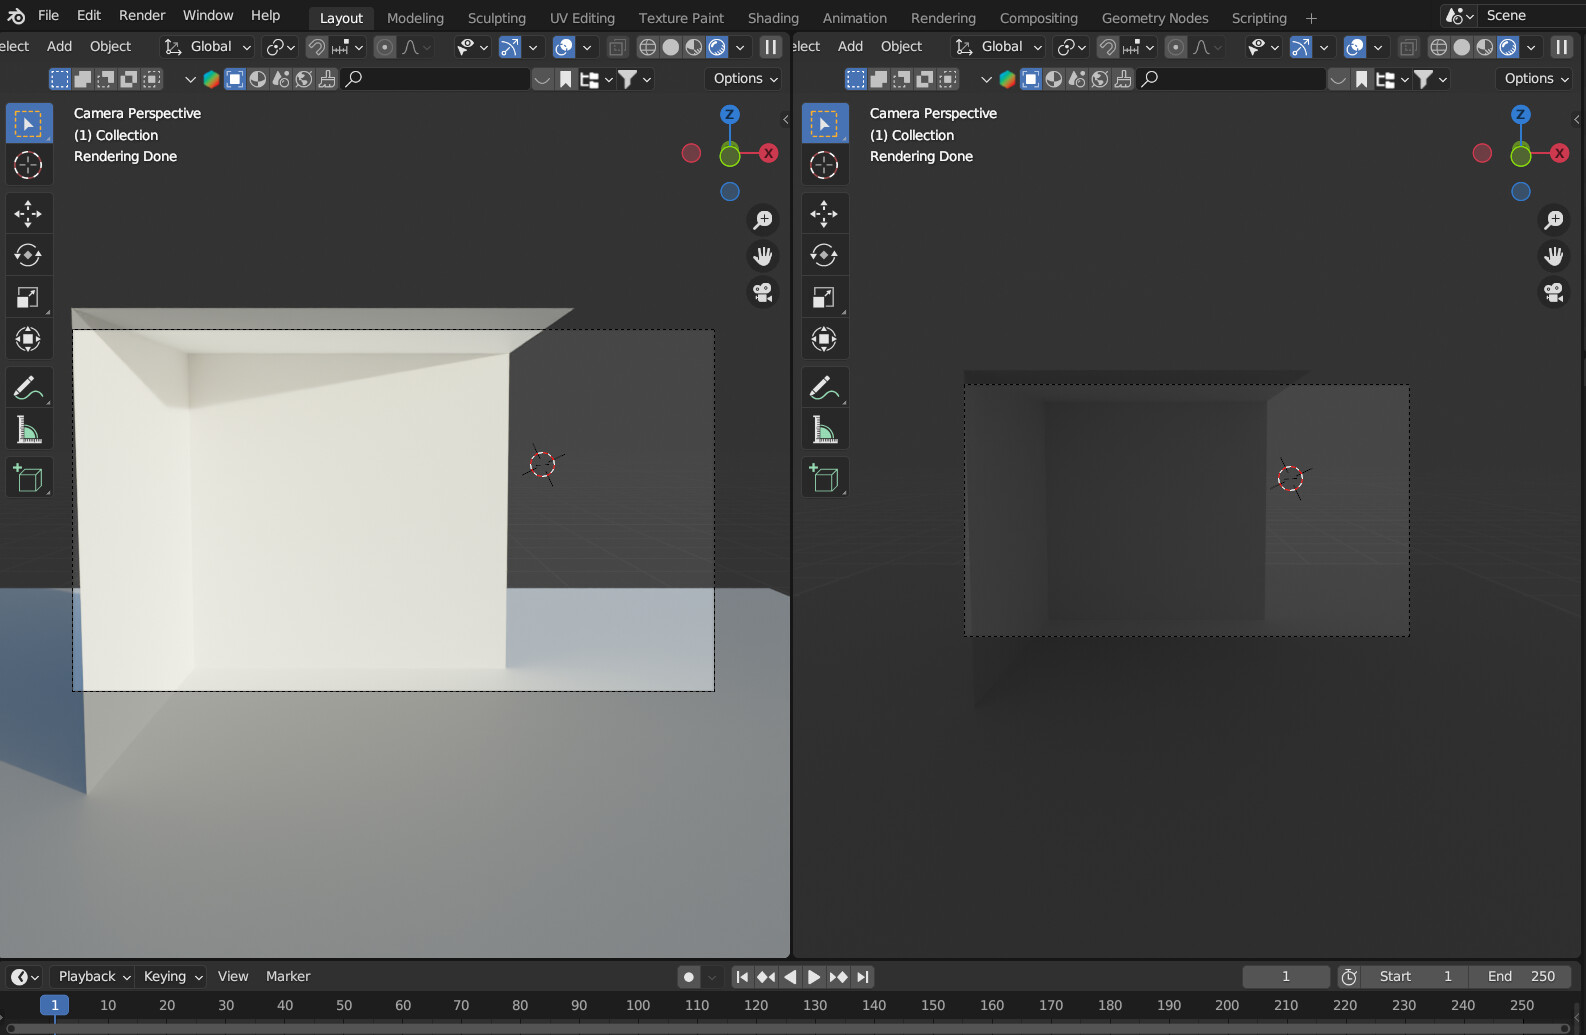
Task: Switch to the Geometry Nodes workspace tab
Action: 1155,18
